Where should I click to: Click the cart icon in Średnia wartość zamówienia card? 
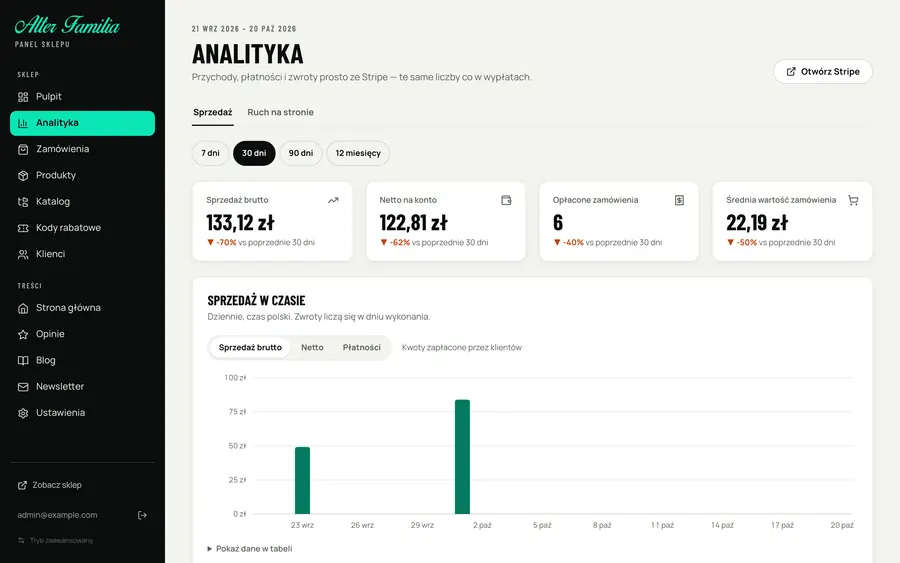853,200
